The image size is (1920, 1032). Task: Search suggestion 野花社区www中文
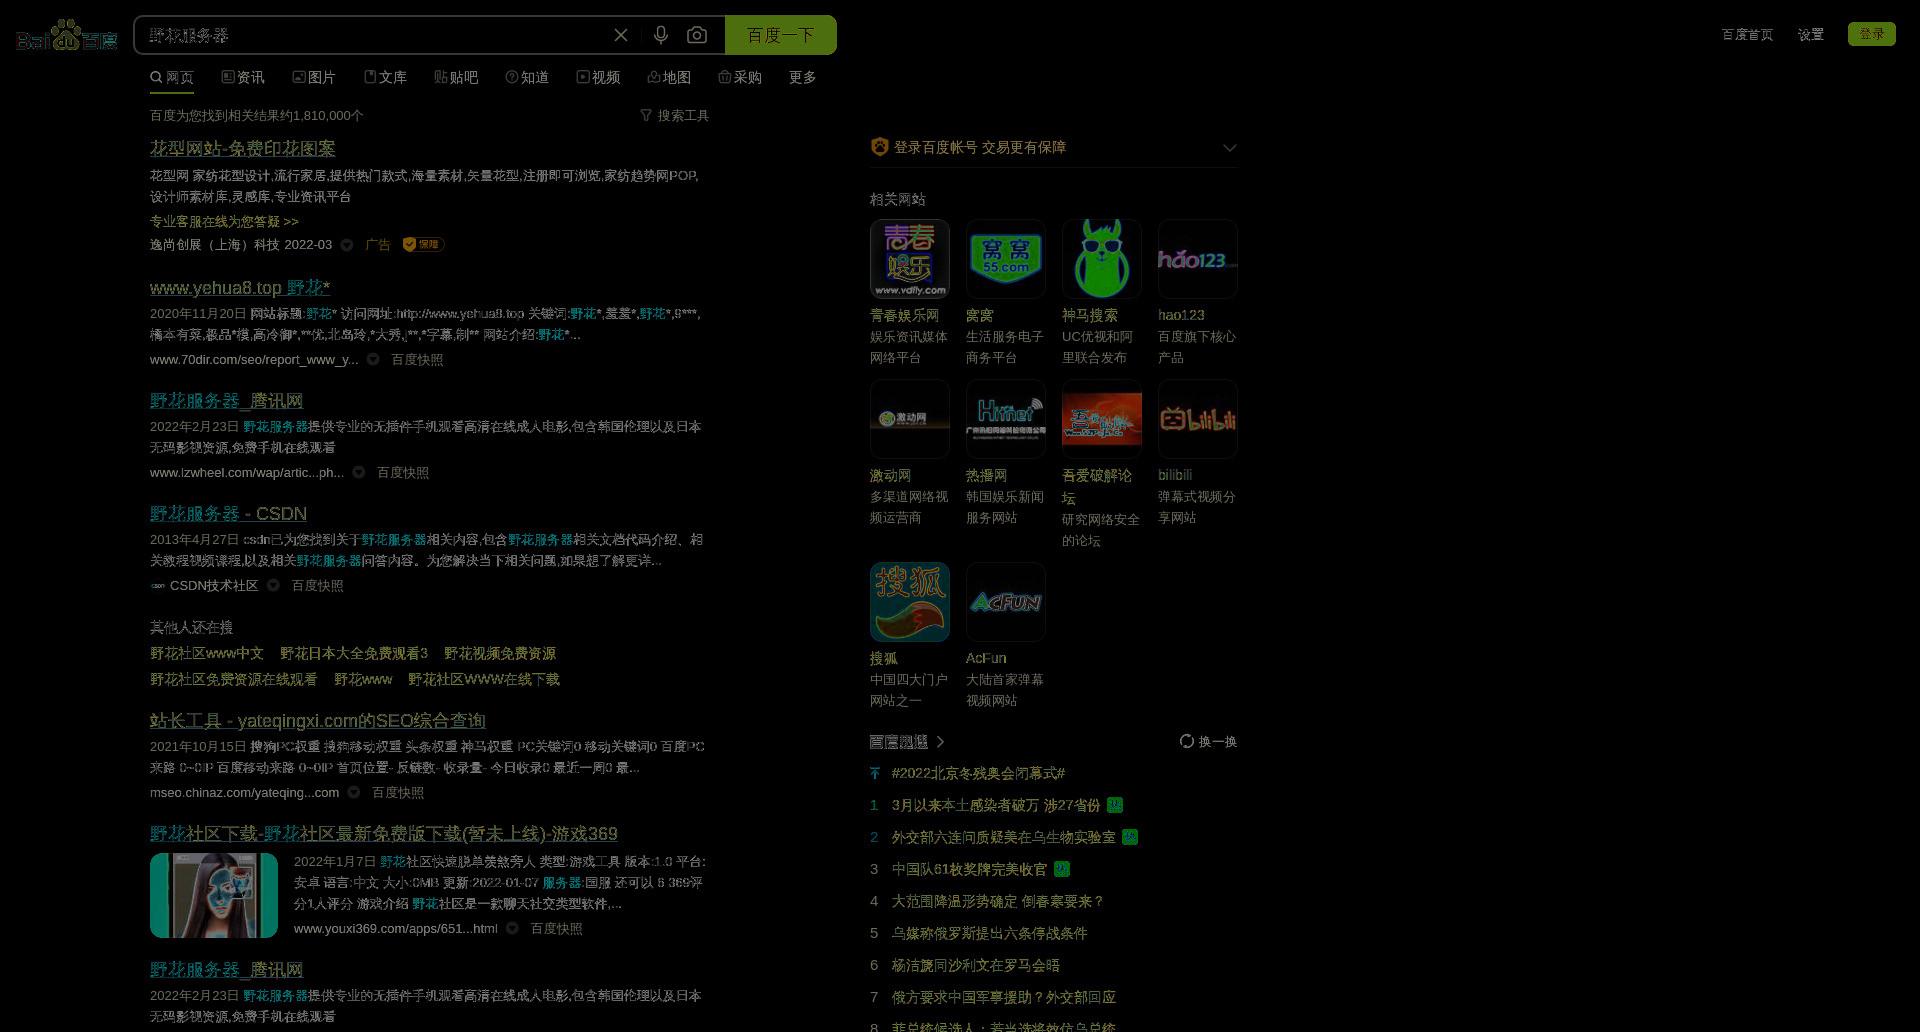pyautogui.click(x=207, y=653)
